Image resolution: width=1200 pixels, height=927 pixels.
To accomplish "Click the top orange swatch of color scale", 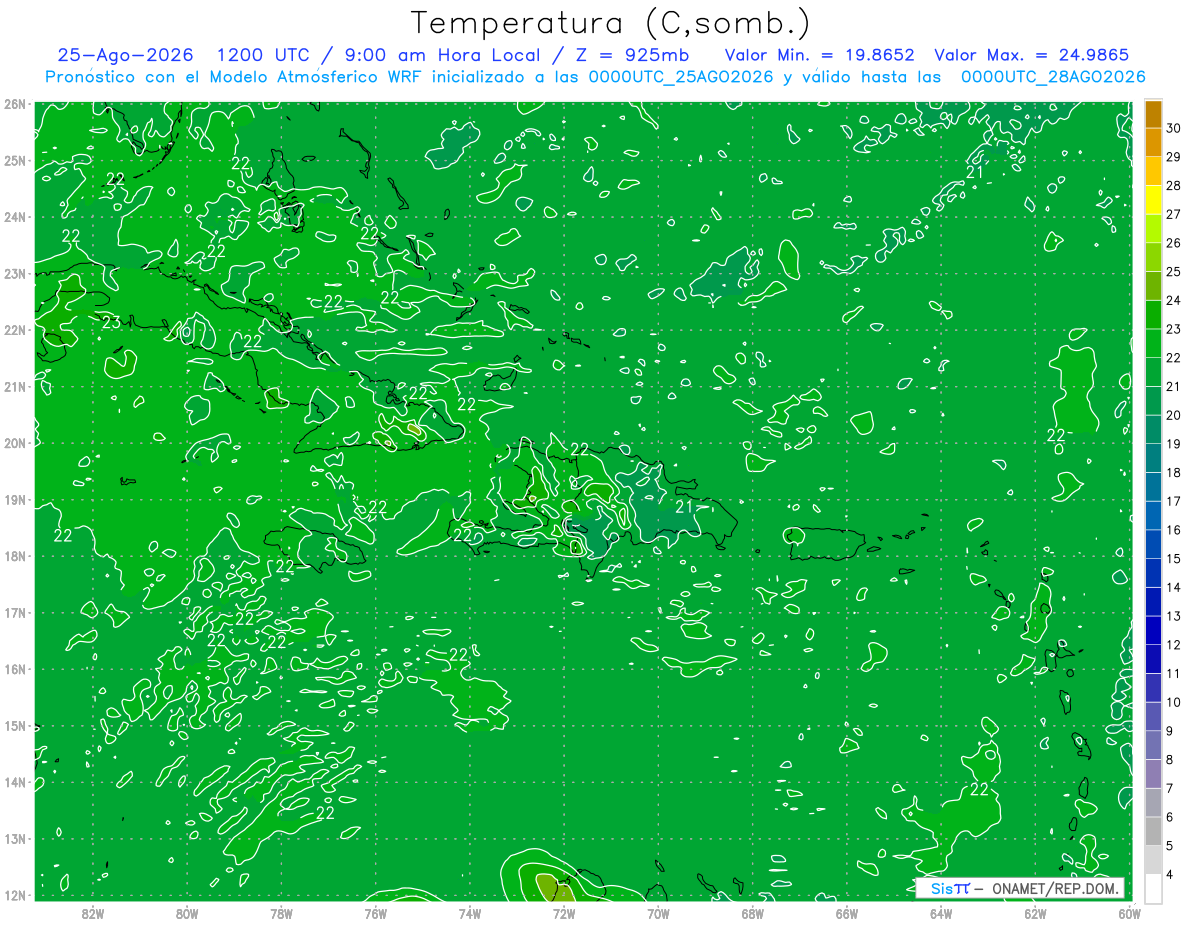I will coord(1153,114).
